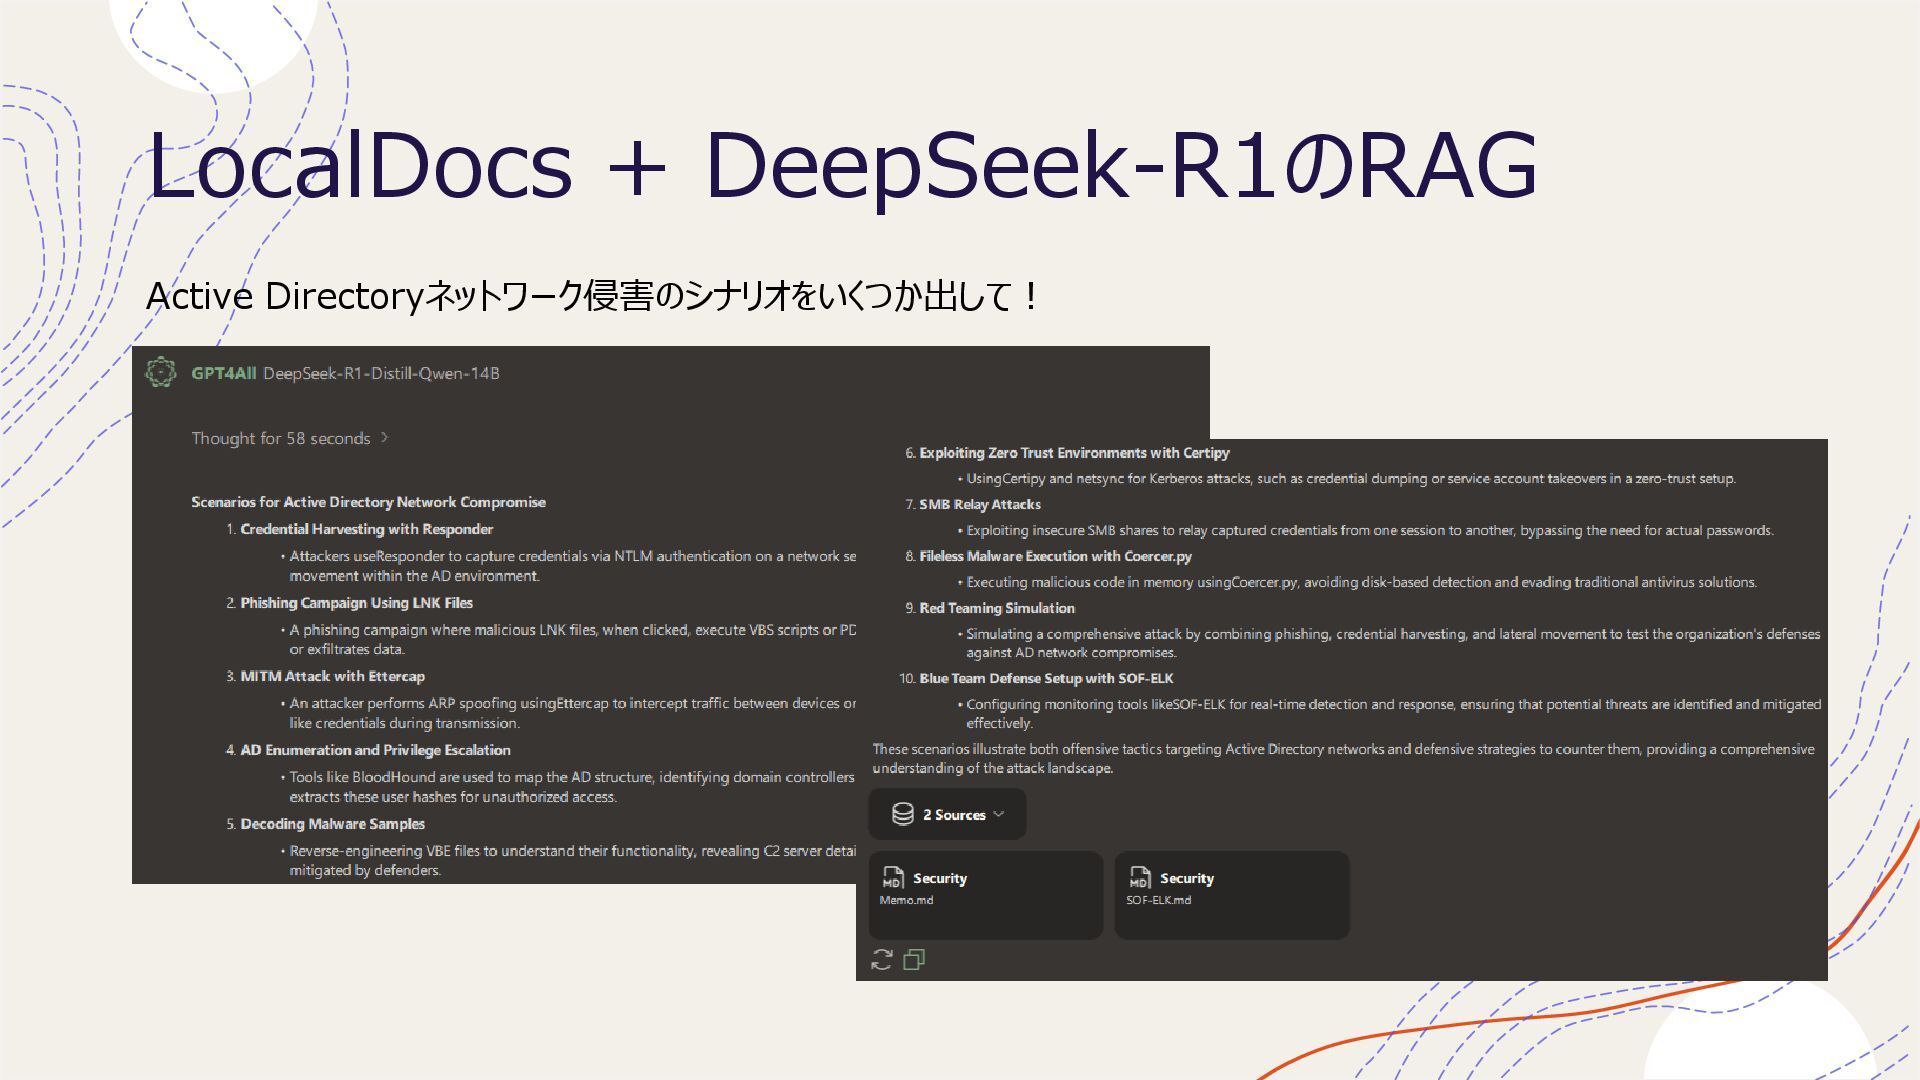Select Blue Team Defense Setup with SOF-ELK
The height and width of the screenshot is (1080, 1920).
click(x=1045, y=678)
